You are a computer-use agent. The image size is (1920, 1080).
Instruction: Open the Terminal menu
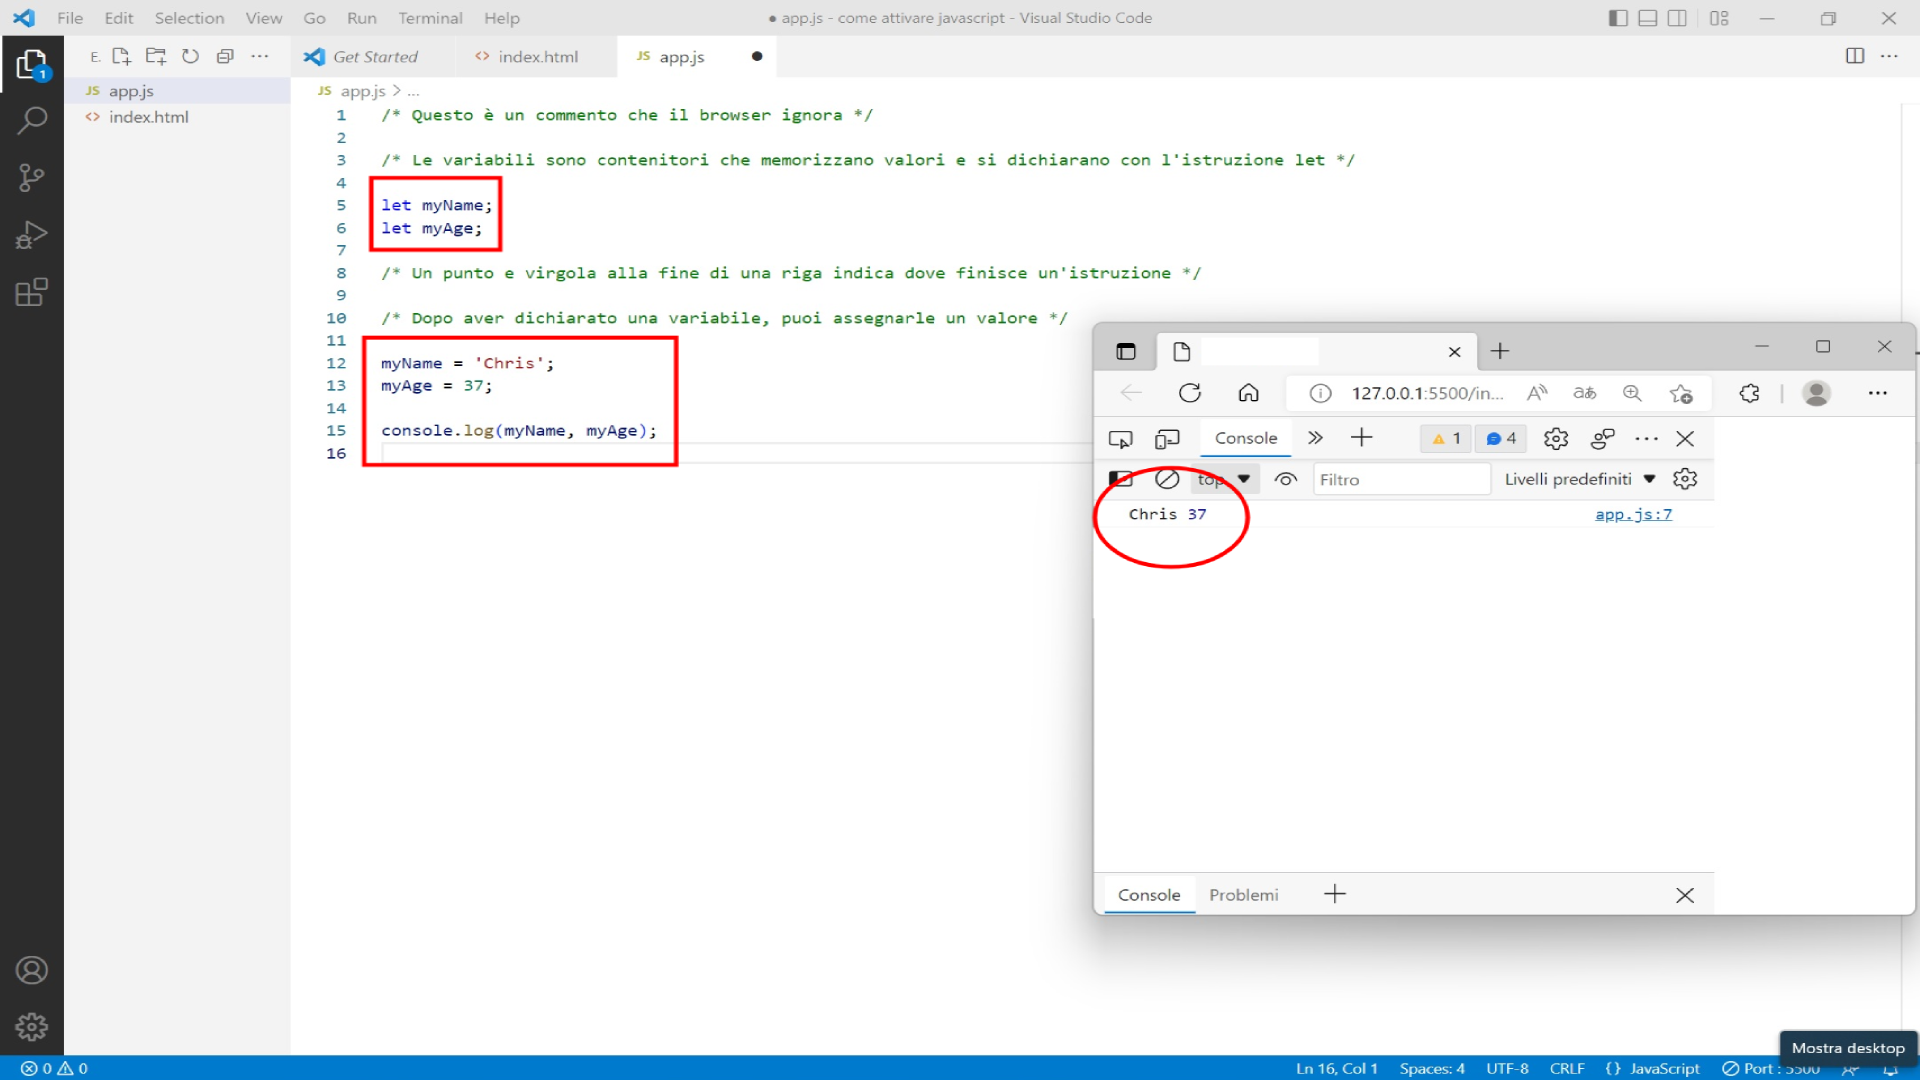430,18
